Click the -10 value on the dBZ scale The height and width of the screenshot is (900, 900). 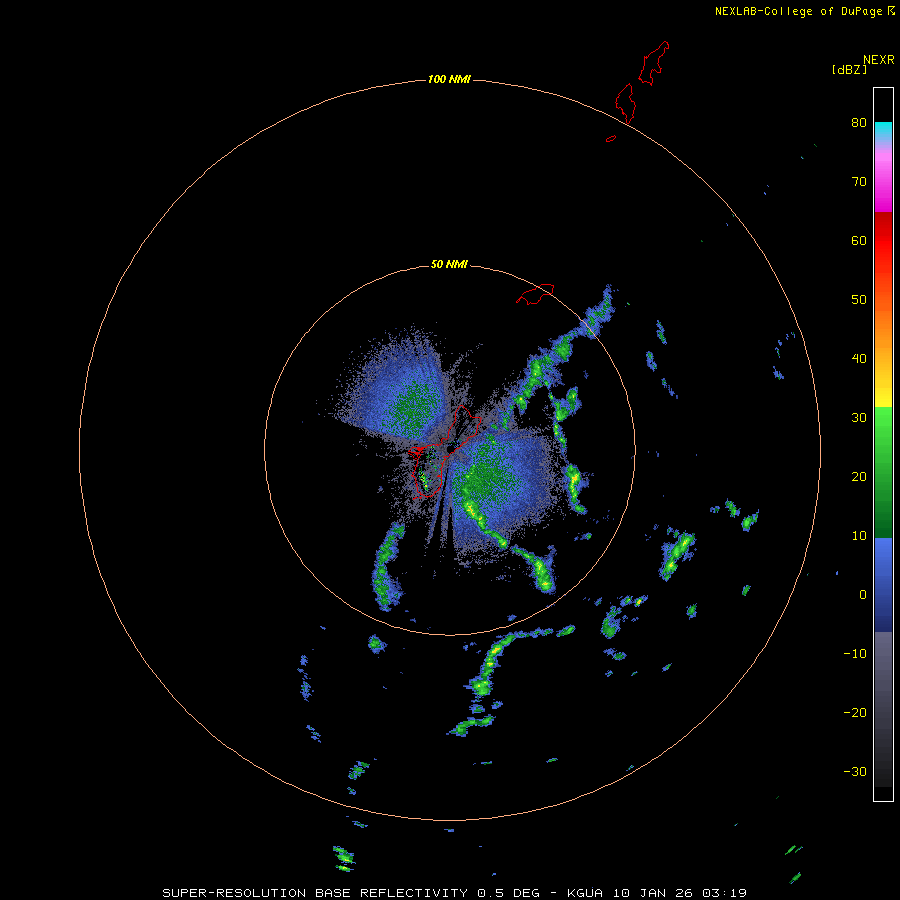point(855,654)
